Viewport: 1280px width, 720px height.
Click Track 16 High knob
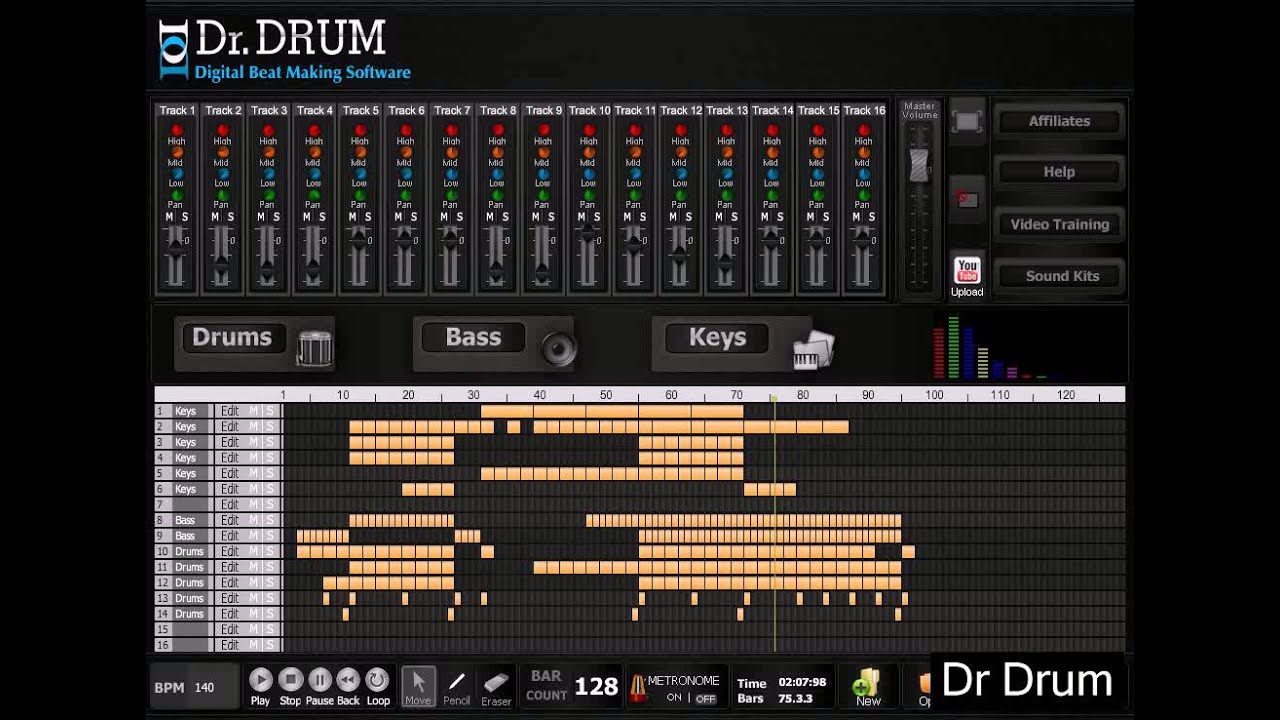click(863, 130)
